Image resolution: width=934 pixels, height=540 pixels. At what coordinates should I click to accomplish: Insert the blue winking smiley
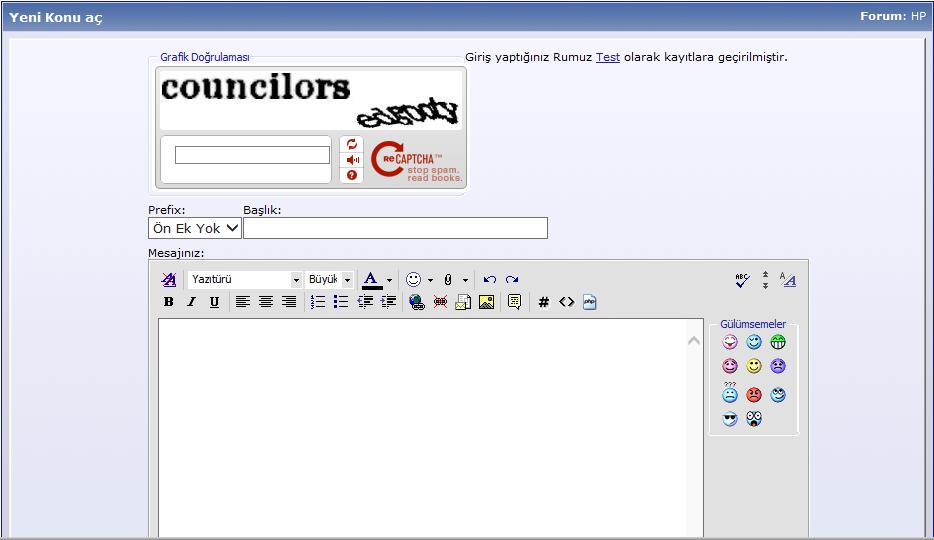(x=754, y=342)
